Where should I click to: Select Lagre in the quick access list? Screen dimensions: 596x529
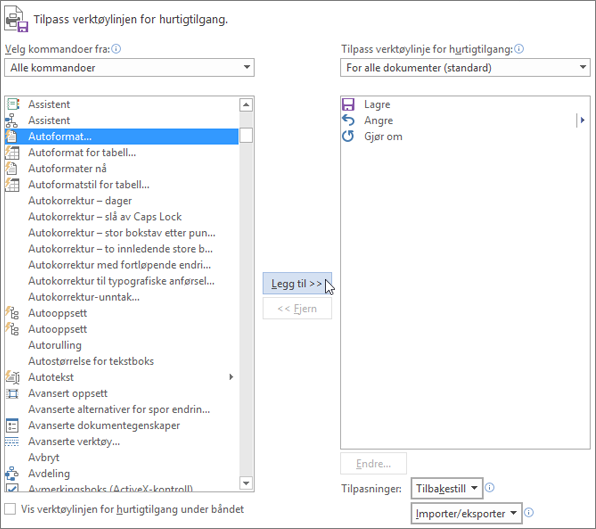pos(465,104)
